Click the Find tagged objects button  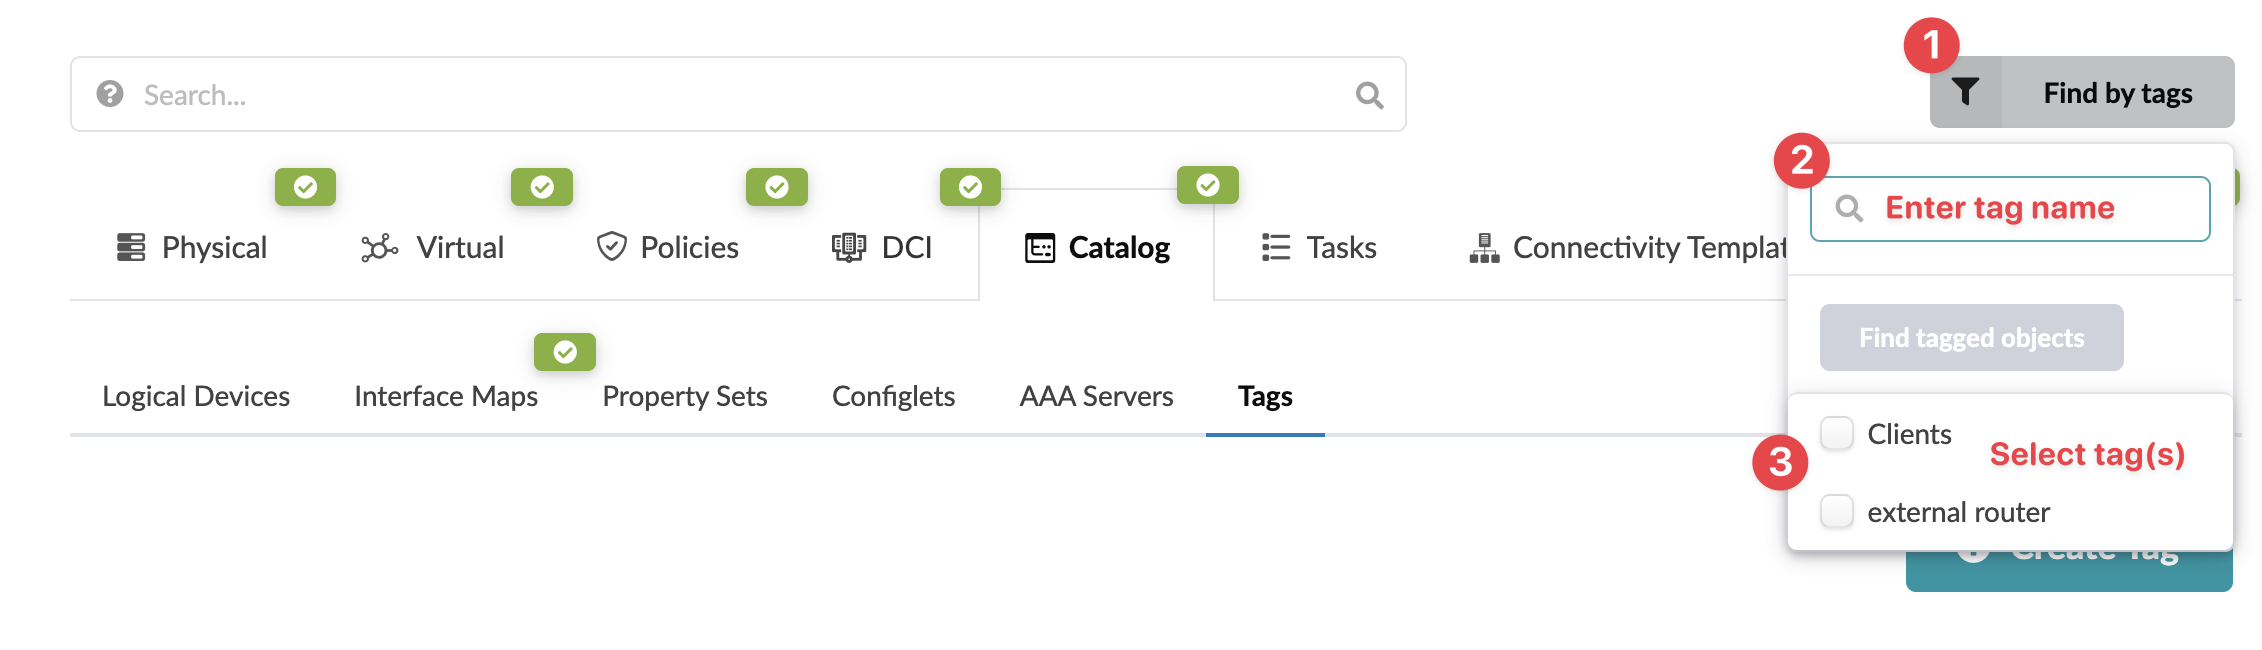coord(1971,338)
